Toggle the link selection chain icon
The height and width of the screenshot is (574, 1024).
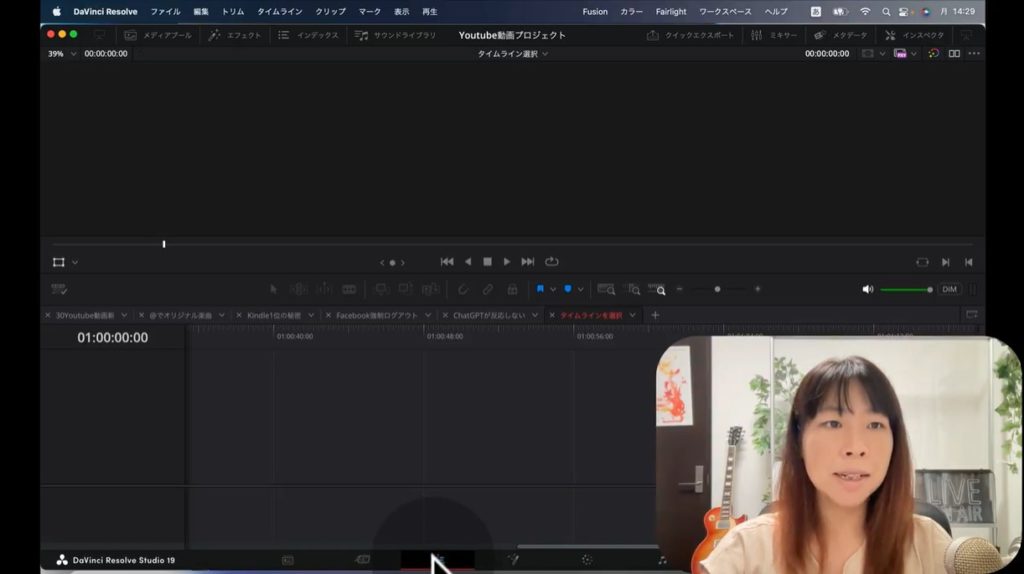pos(488,289)
